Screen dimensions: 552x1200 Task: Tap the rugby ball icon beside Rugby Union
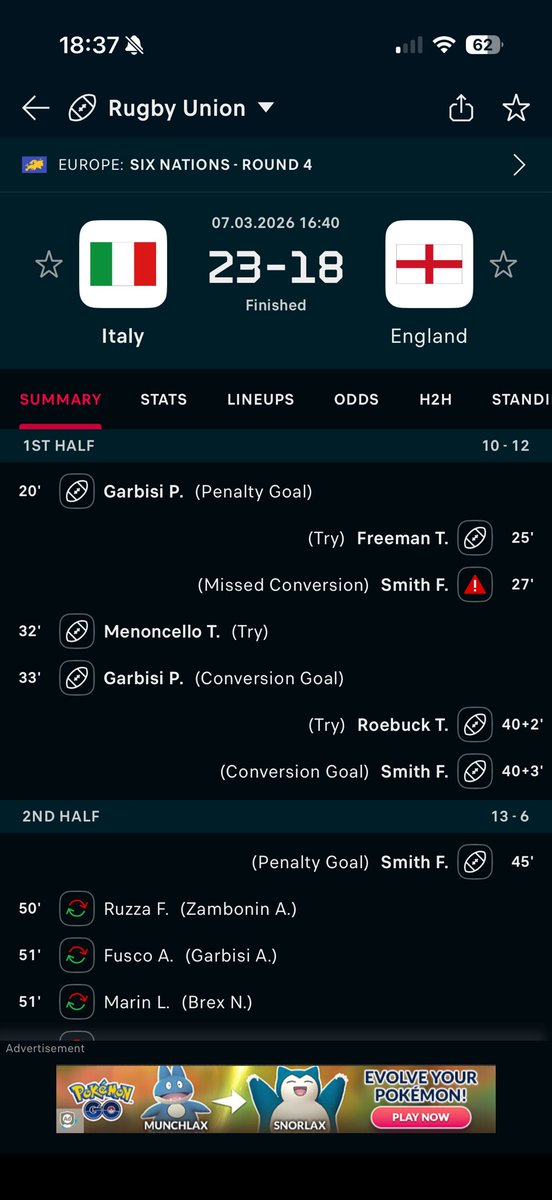(x=82, y=108)
